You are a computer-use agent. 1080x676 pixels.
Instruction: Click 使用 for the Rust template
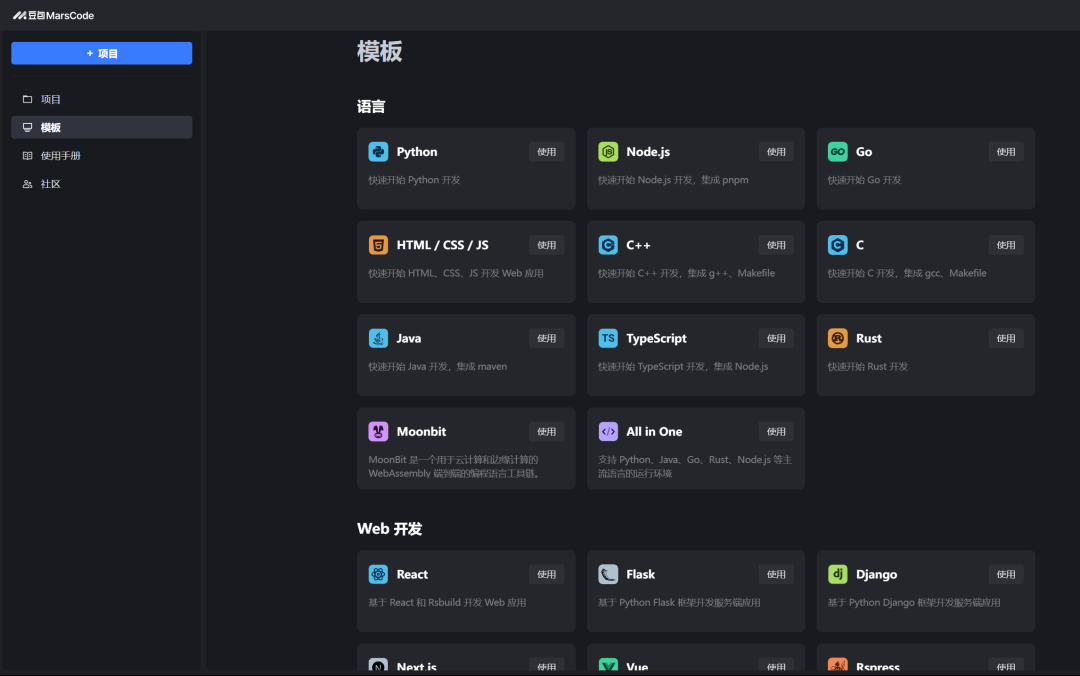pyautogui.click(x=1006, y=338)
